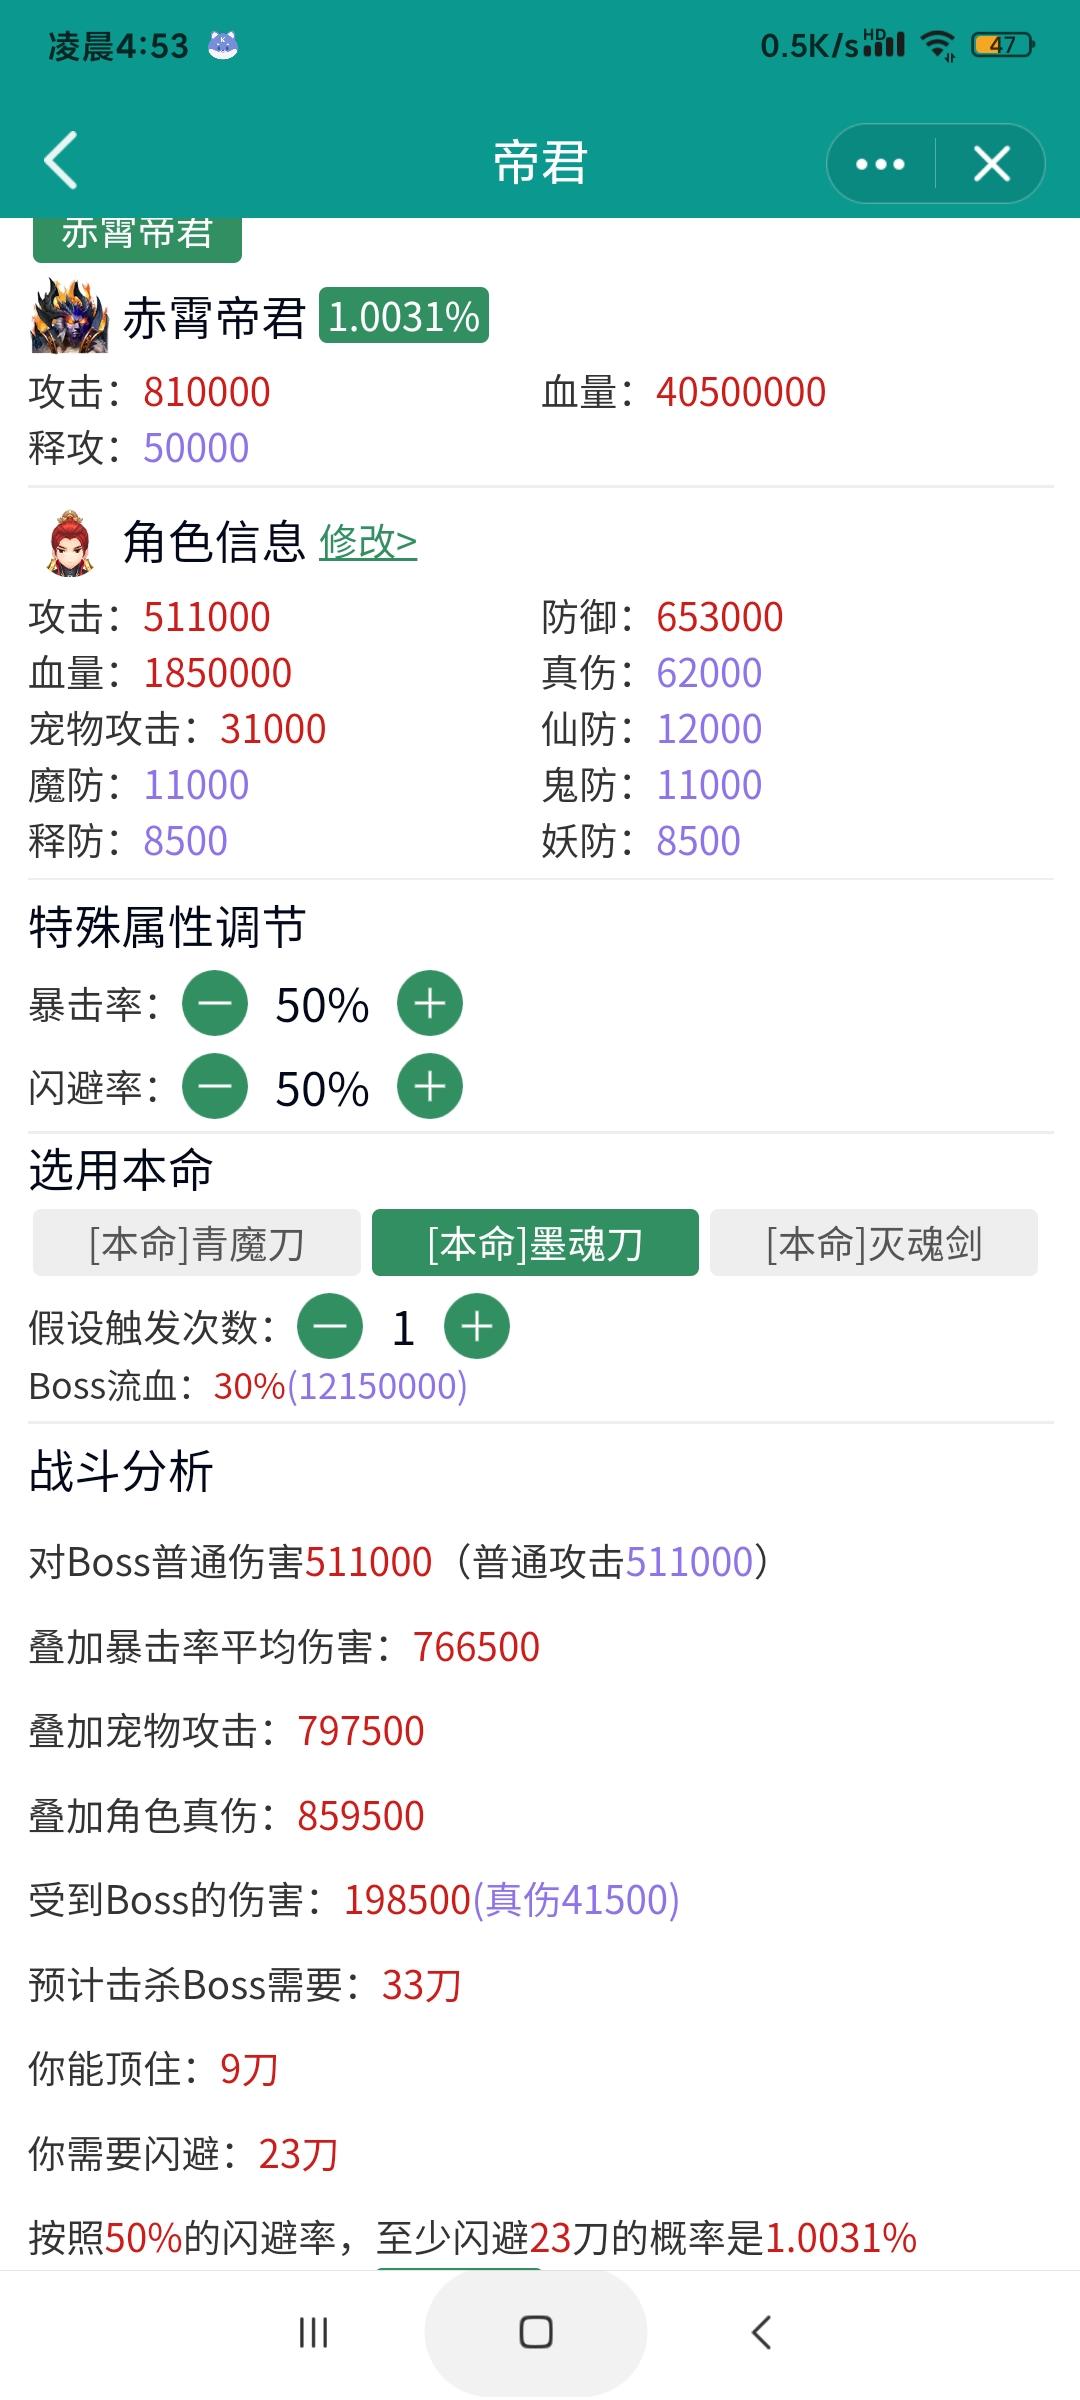The height and width of the screenshot is (2400, 1080).
Task: Tap the character avatar beside 角色信息
Action: point(69,543)
